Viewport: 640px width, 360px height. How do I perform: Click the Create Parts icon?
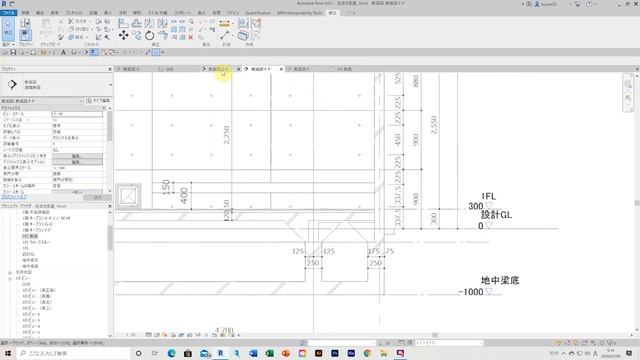pos(243,36)
